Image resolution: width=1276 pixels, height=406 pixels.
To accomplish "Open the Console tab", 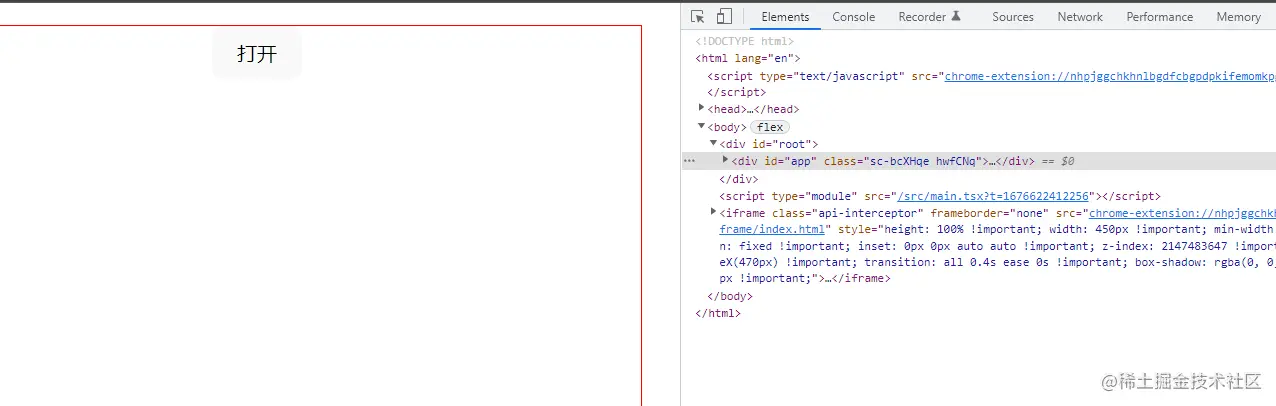I will pos(854,17).
